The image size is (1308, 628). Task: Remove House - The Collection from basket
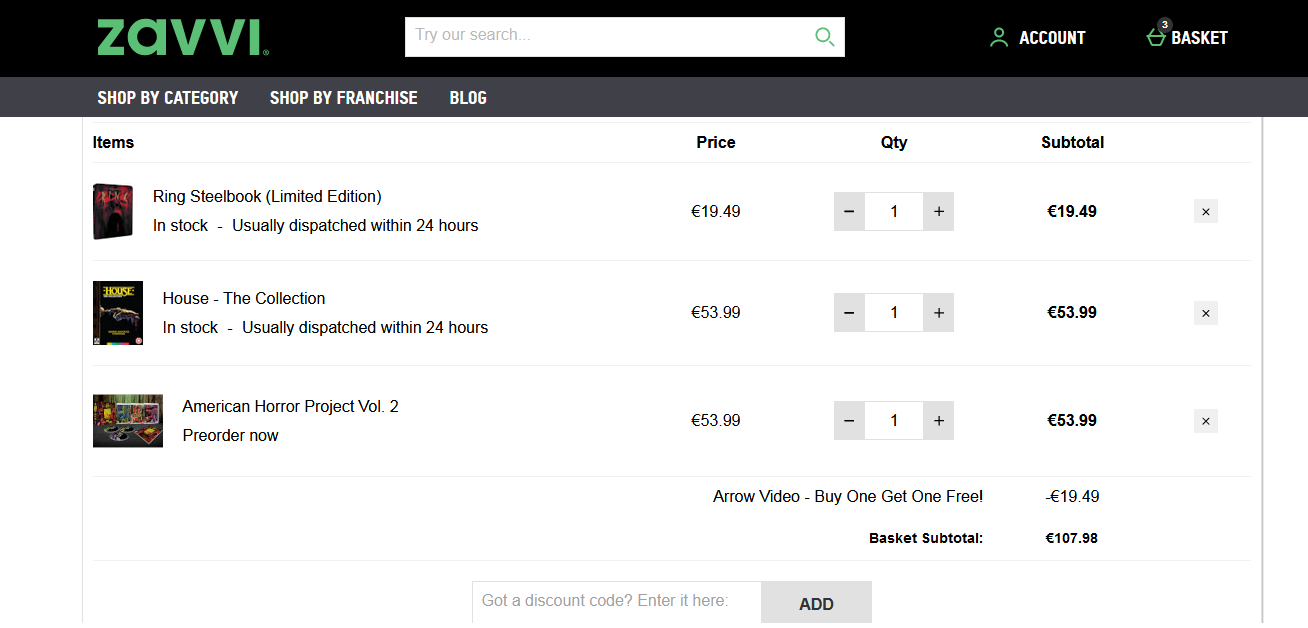coord(1205,313)
